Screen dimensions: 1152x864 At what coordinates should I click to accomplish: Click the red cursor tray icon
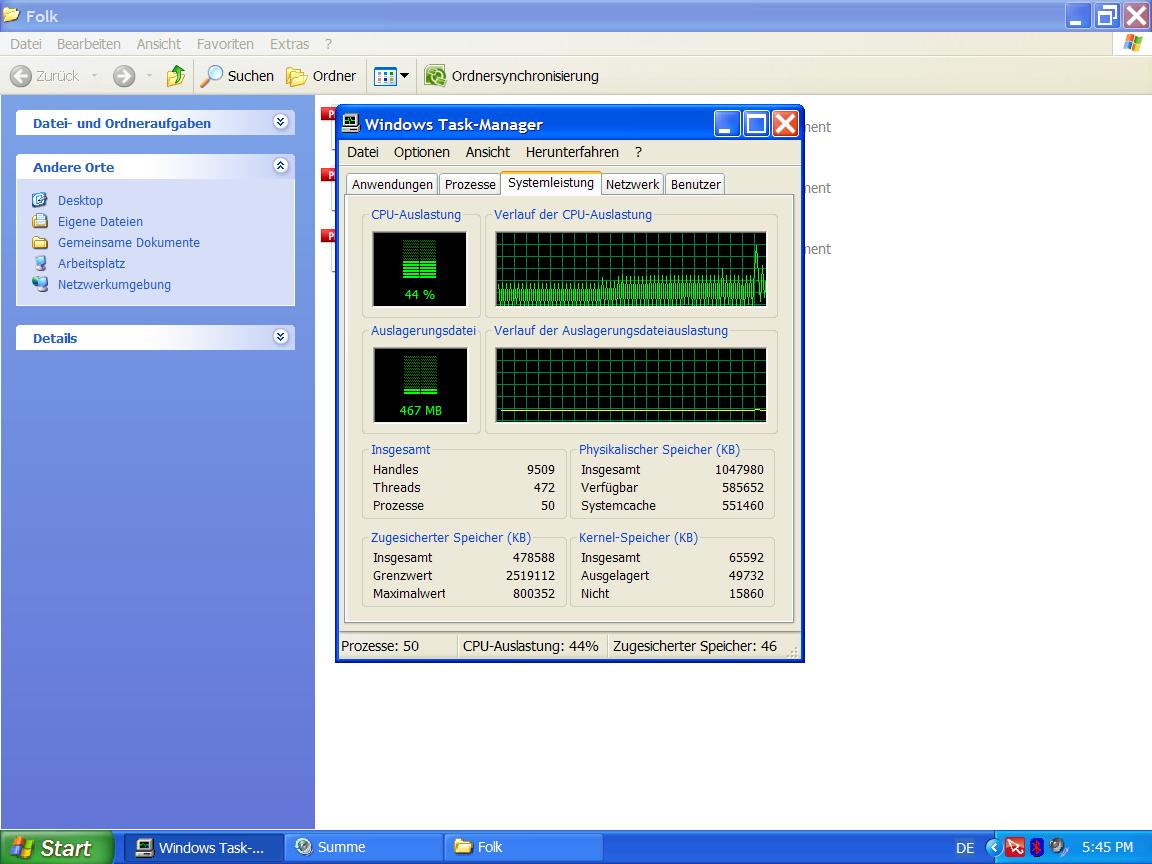(x=1015, y=848)
